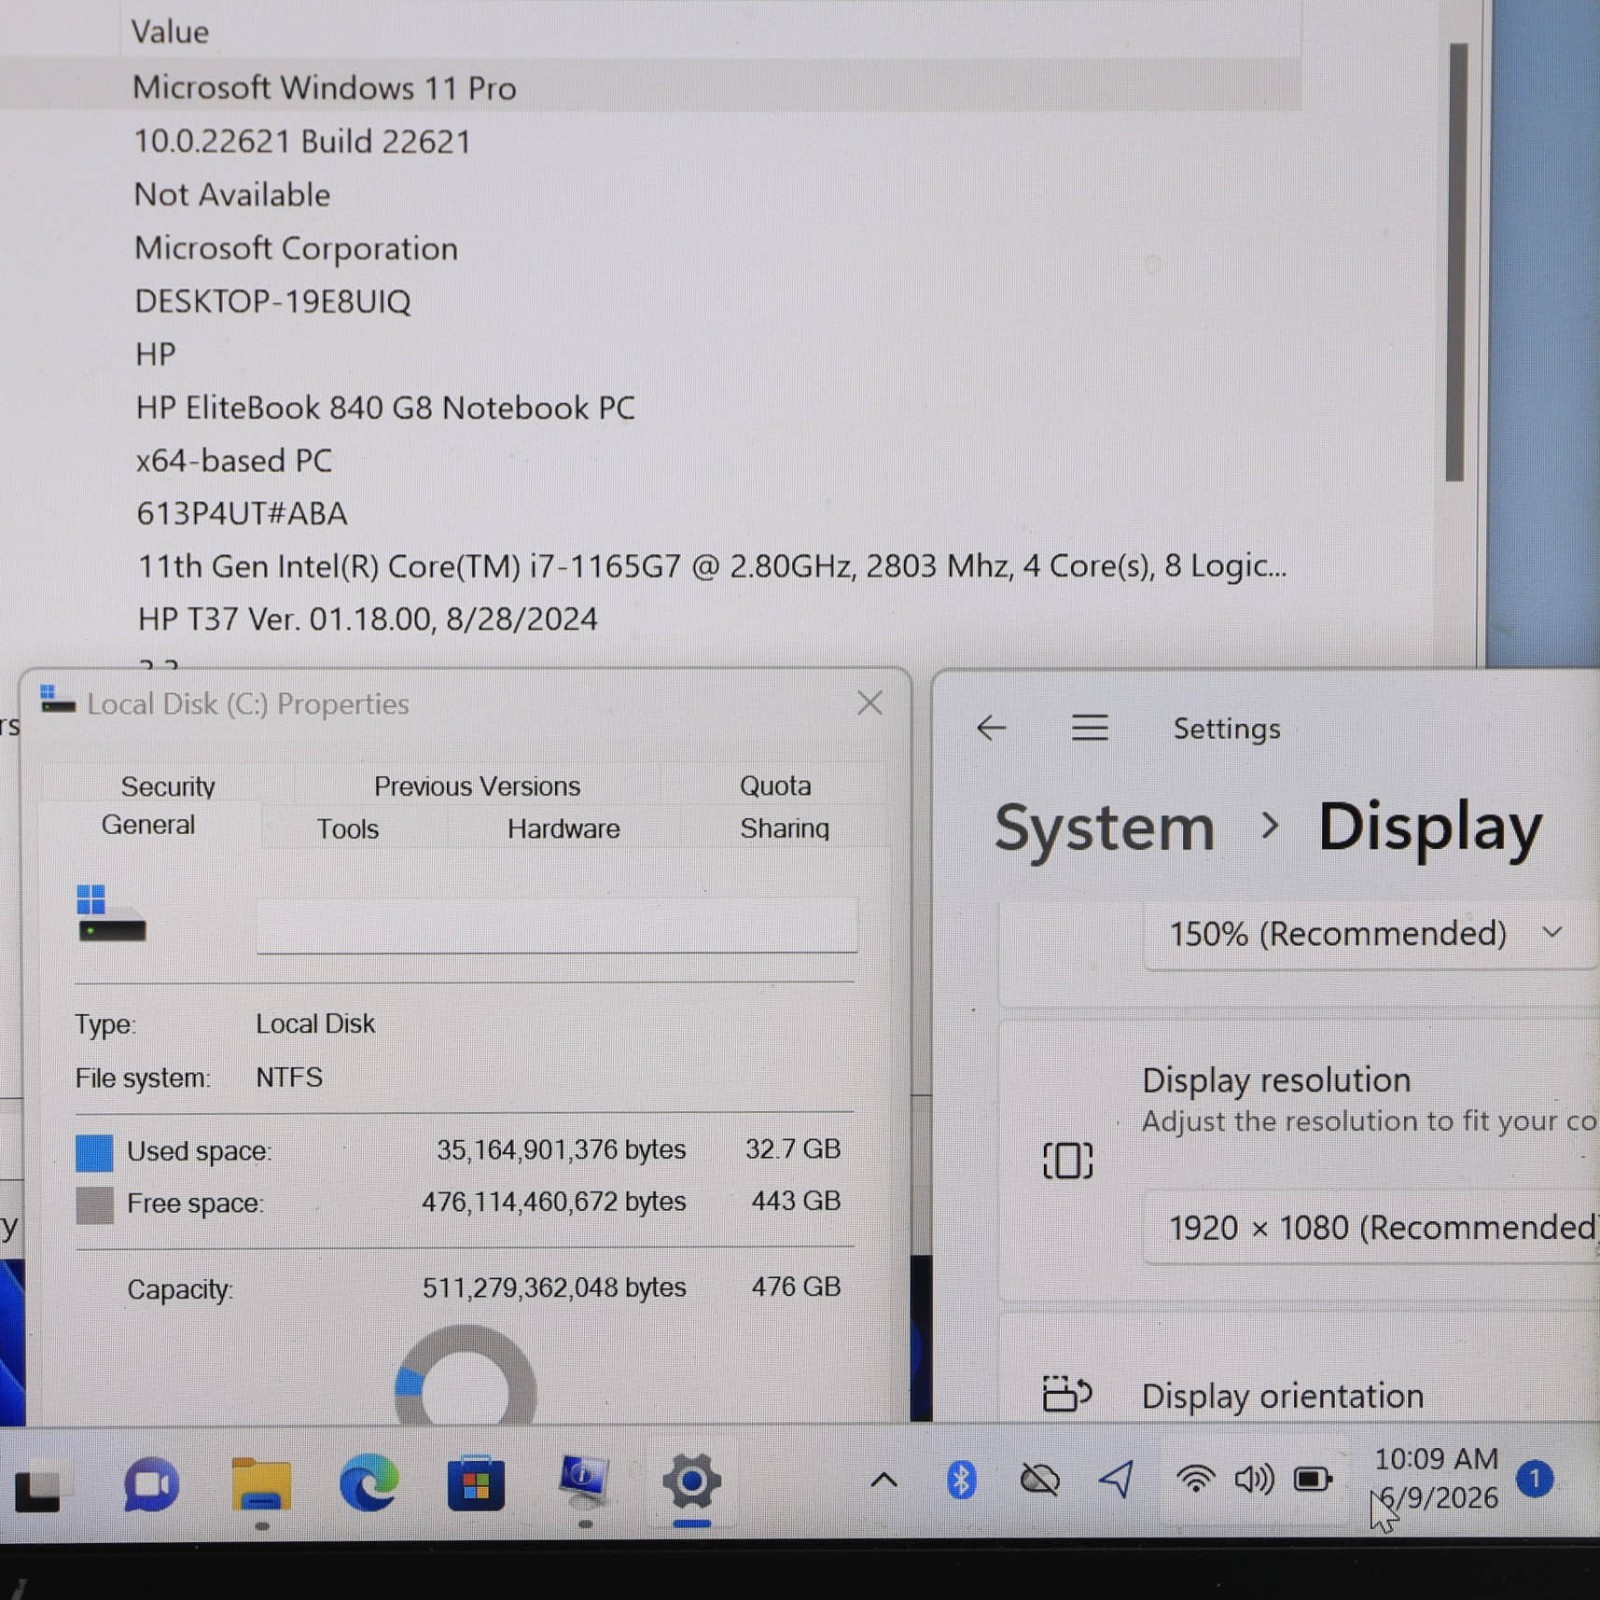Open Microsoft Teams Chat from taskbar
Screen dimensions: 1600x1600
(x=151, y=1484)
